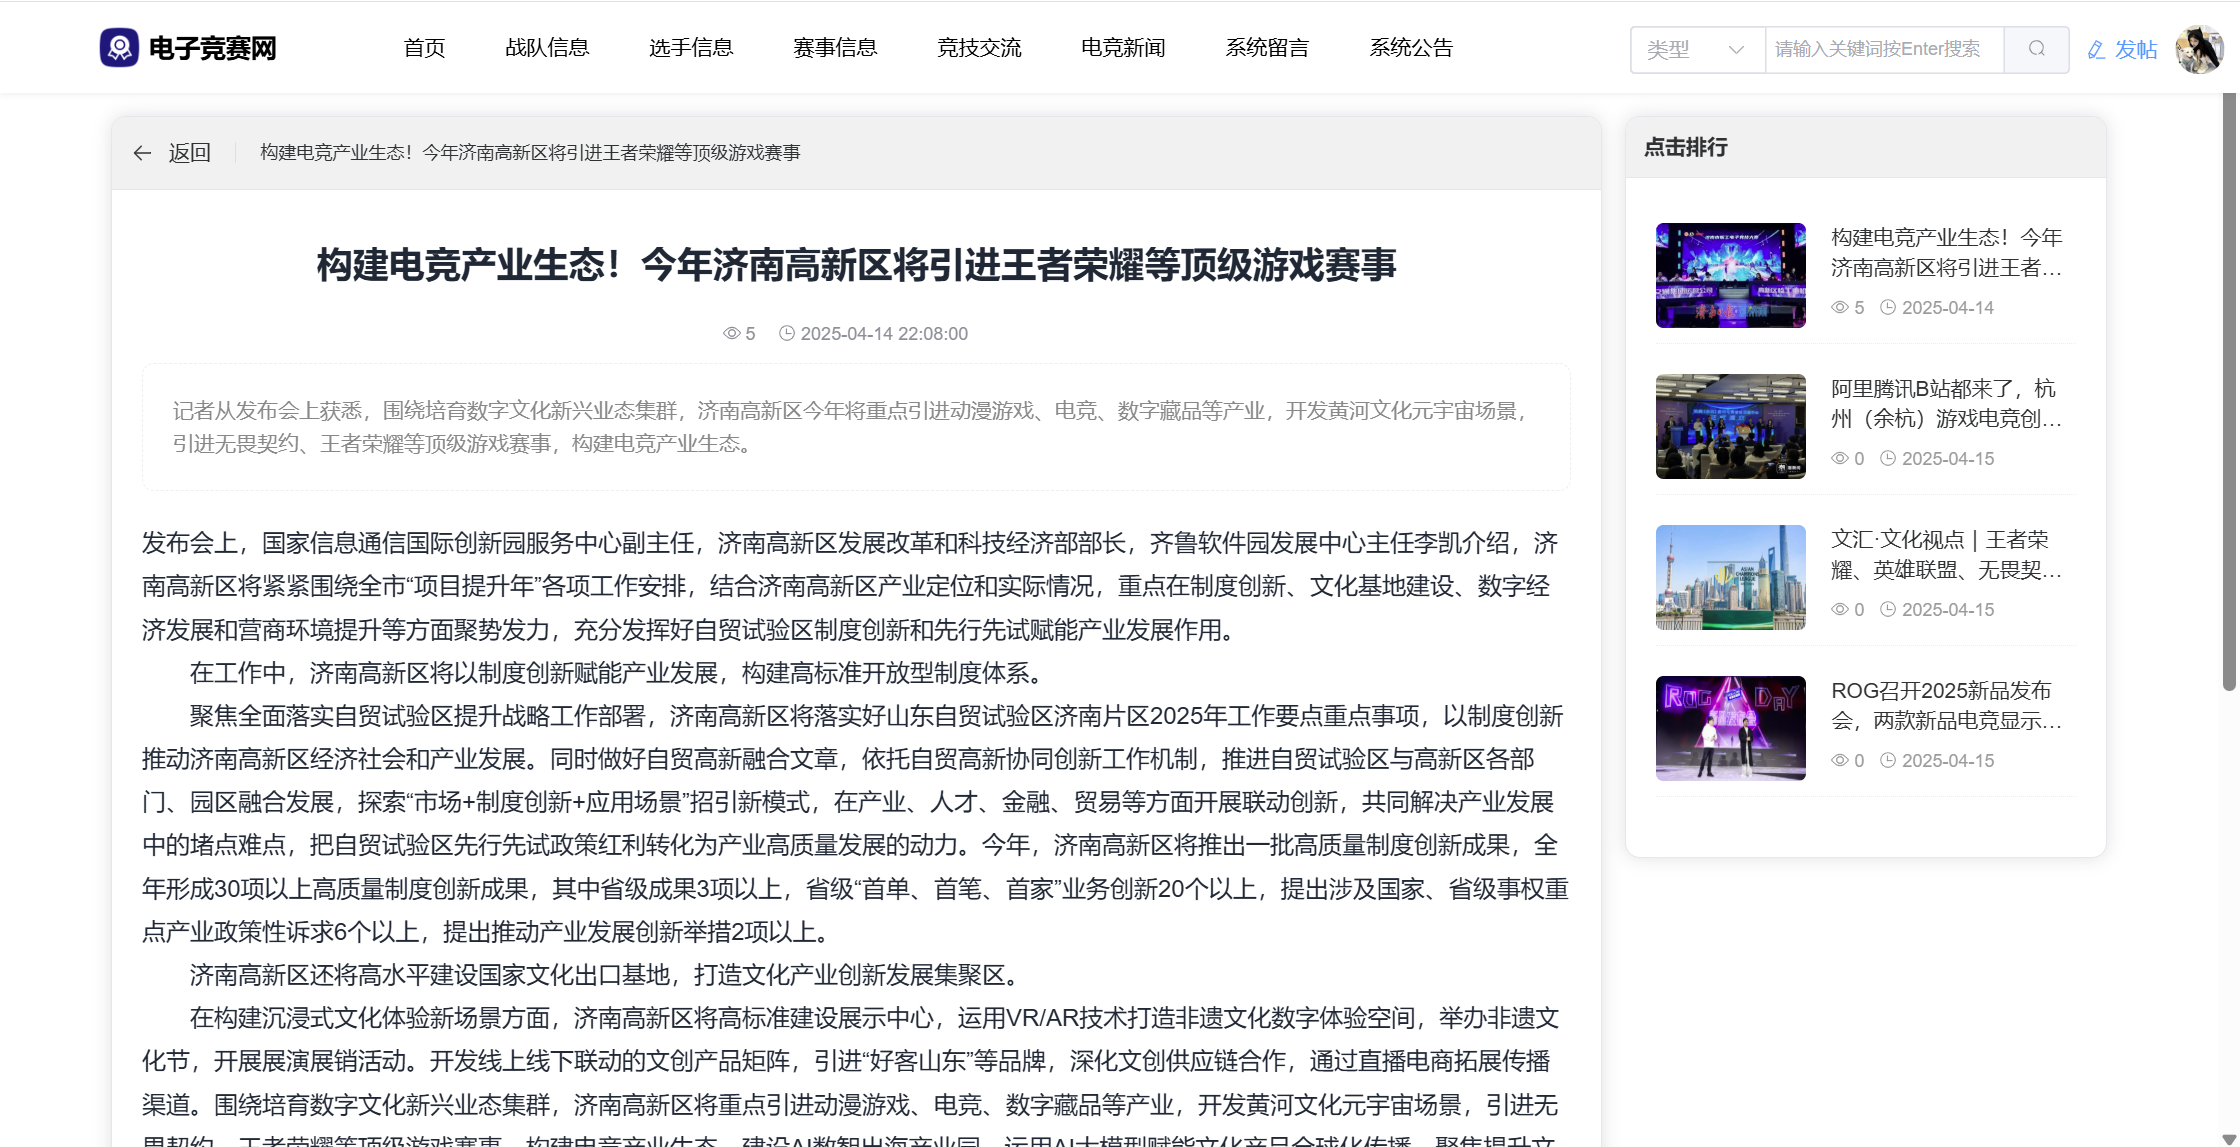The image size is (2240, 1147).
Task: Click the search magnifier icon
Action: pos(2036,49)
